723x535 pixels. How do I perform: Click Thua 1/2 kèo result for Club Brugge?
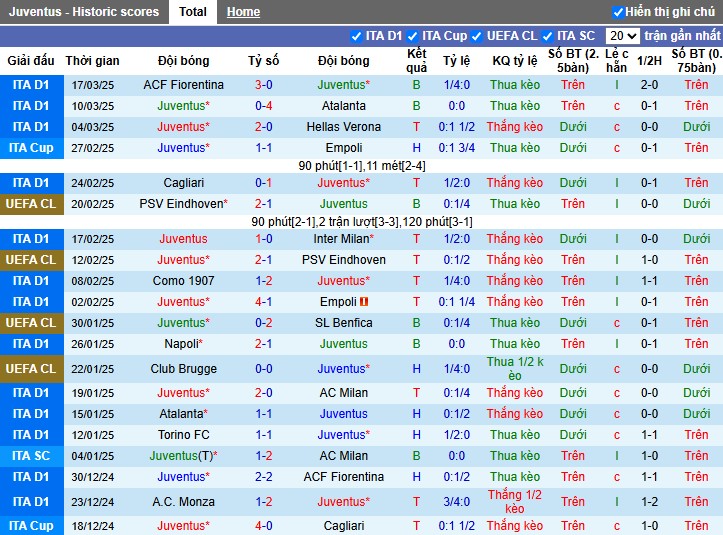(515, 369)
